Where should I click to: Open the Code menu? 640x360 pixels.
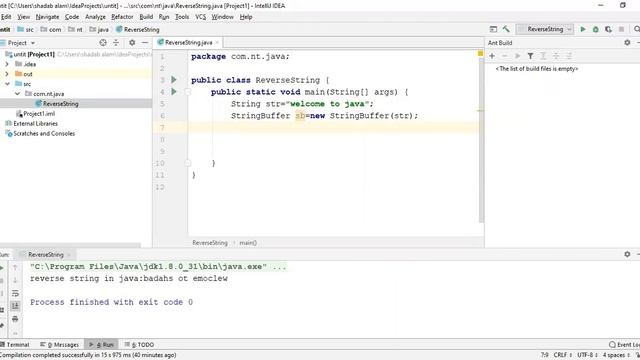(x=72, y=17)
